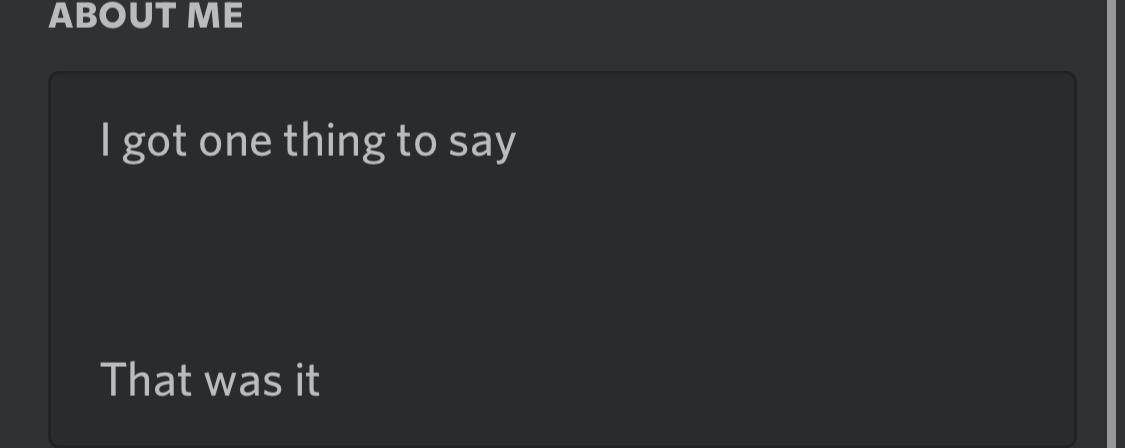Viewport: 1125px width, 448px height.
Task: Click the leading "I" in the first line
Action: click(104, 141)
